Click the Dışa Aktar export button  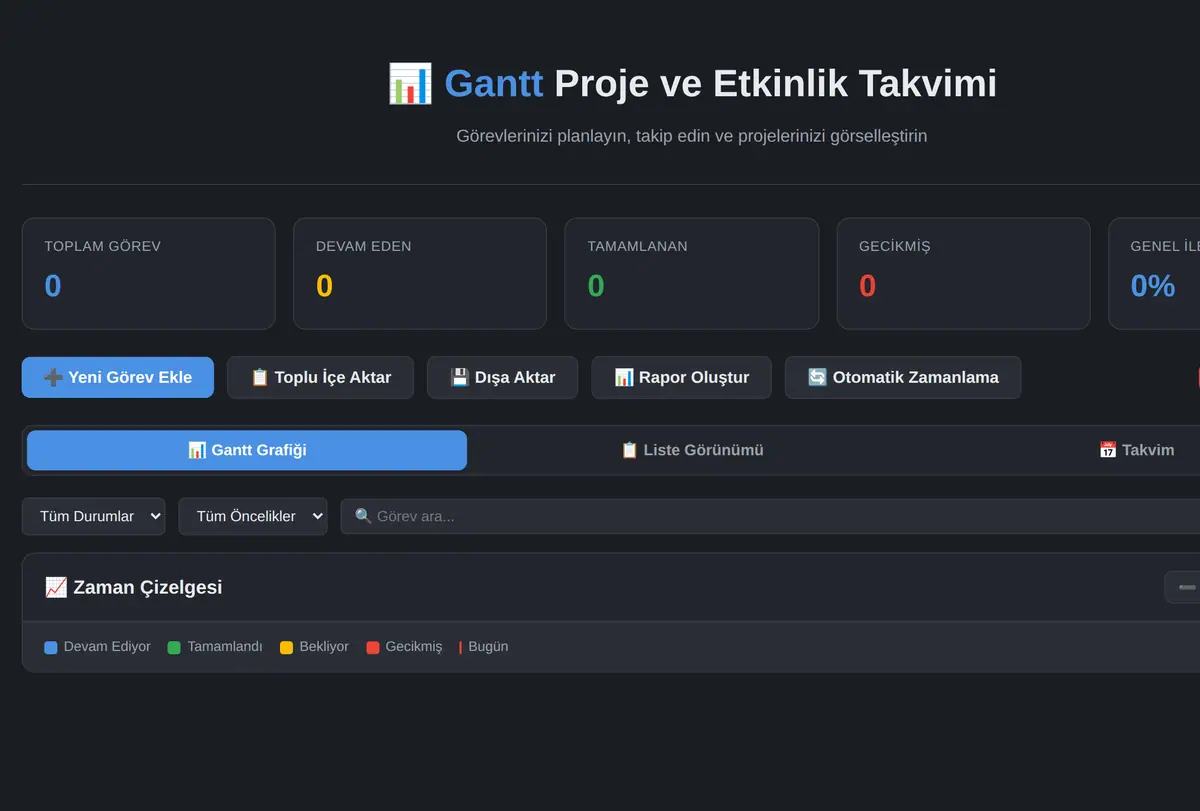point(502,377)
